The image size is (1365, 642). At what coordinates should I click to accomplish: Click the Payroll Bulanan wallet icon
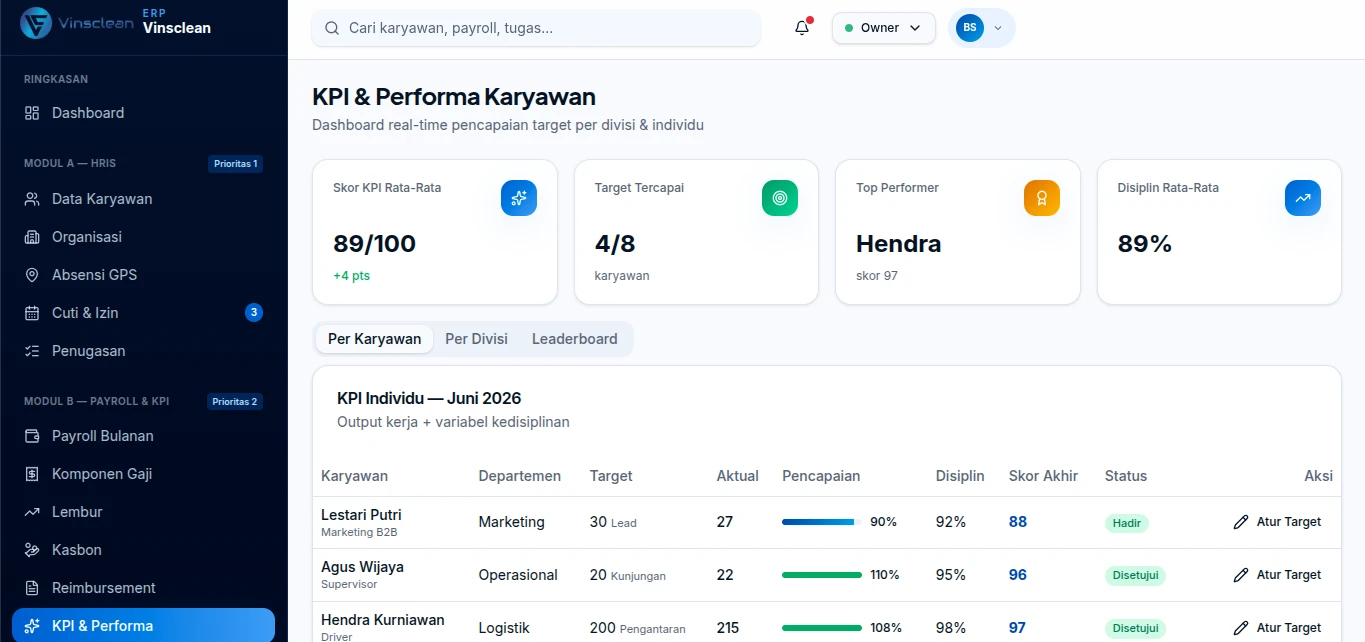[32, 436]
